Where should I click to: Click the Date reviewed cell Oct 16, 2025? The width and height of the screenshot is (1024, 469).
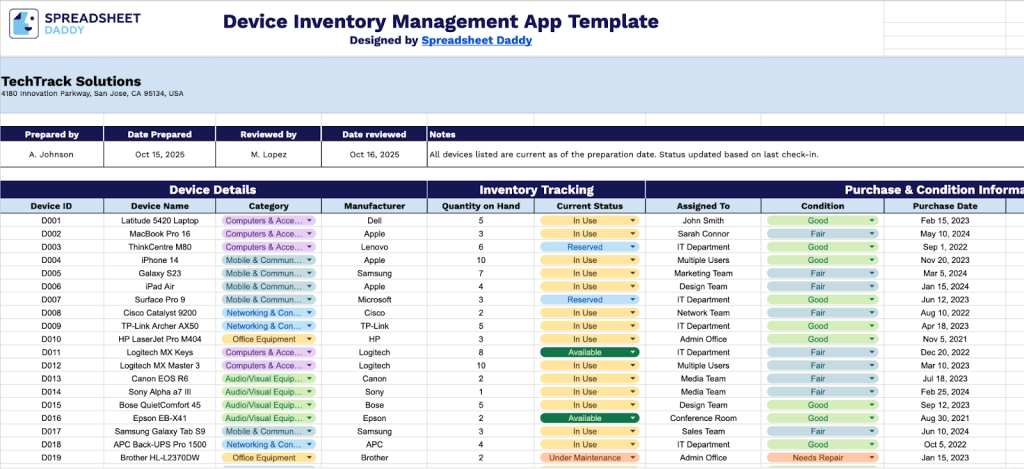tap(374, 154)
